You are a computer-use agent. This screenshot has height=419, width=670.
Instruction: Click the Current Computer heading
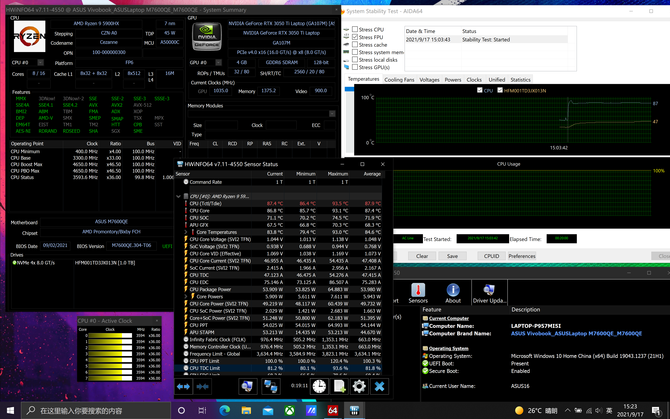pos(449,318)
